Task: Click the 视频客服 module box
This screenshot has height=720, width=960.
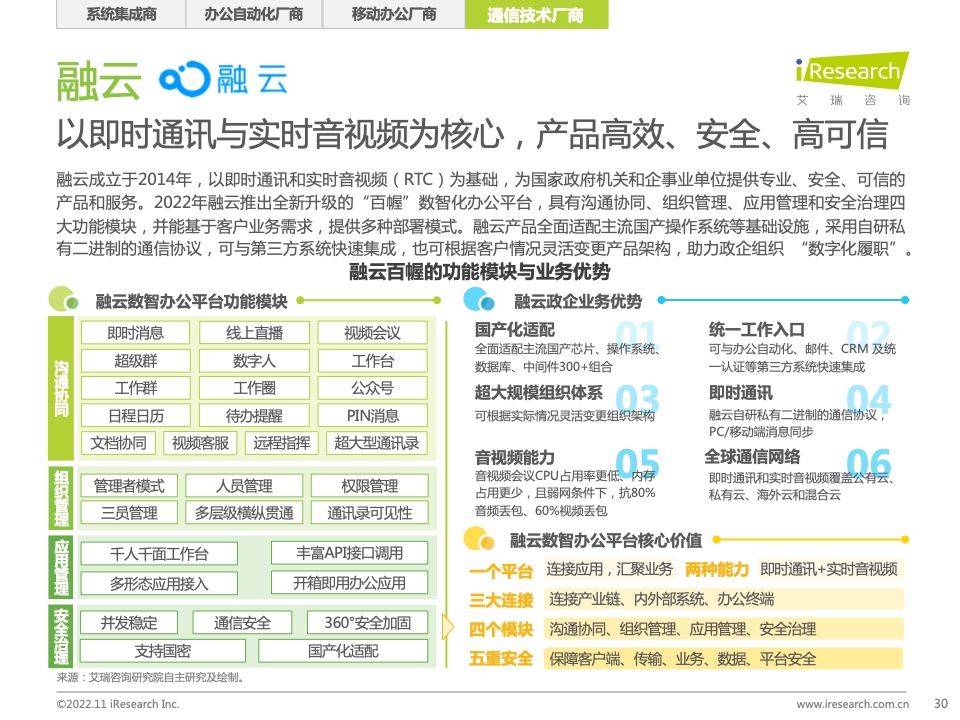Action: point(200,443)
